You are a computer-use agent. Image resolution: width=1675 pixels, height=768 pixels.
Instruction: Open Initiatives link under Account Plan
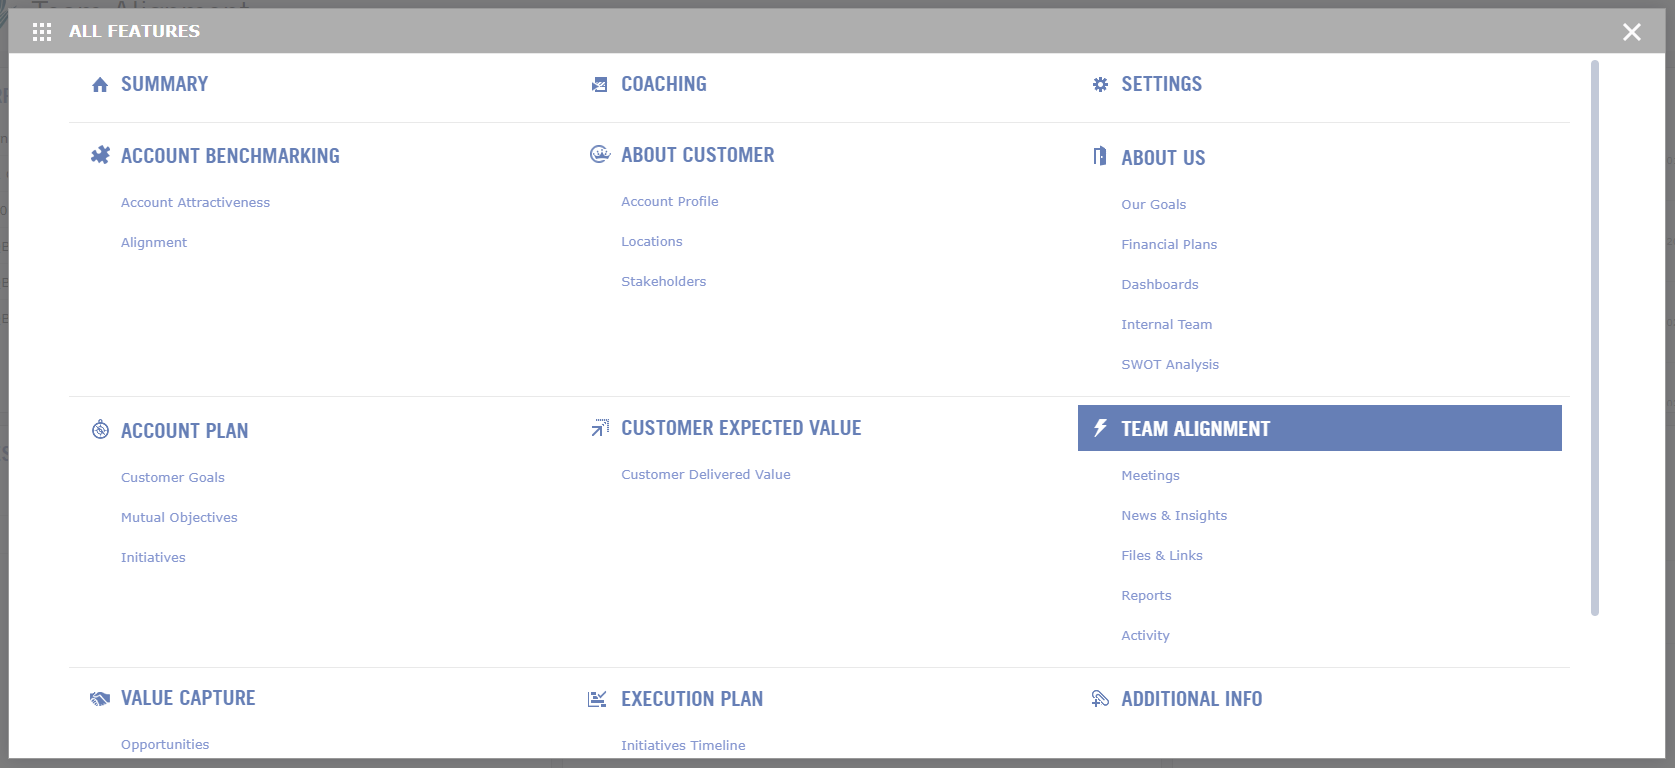tap(153, 557)
